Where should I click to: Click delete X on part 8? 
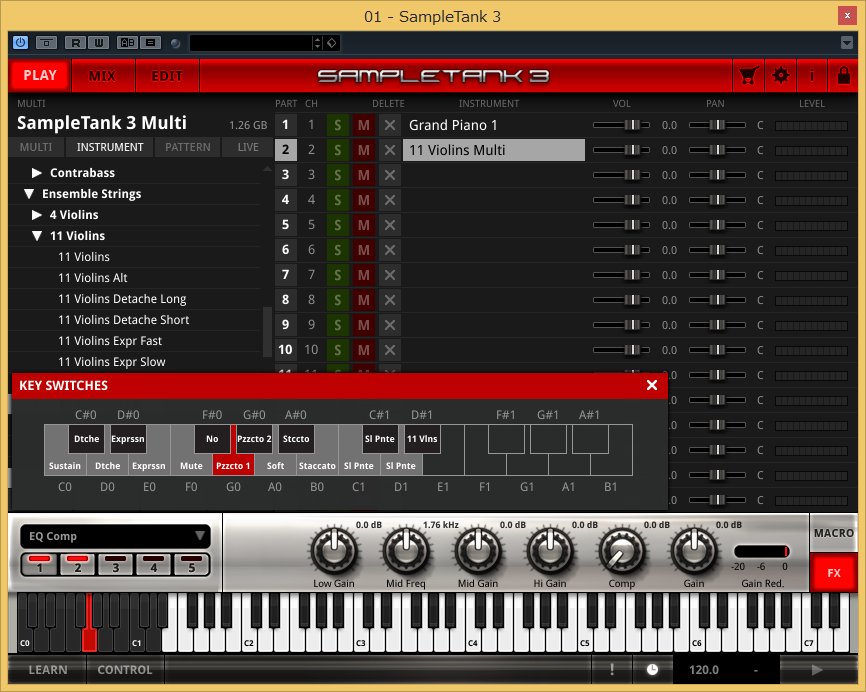click(x=390, y=300)
